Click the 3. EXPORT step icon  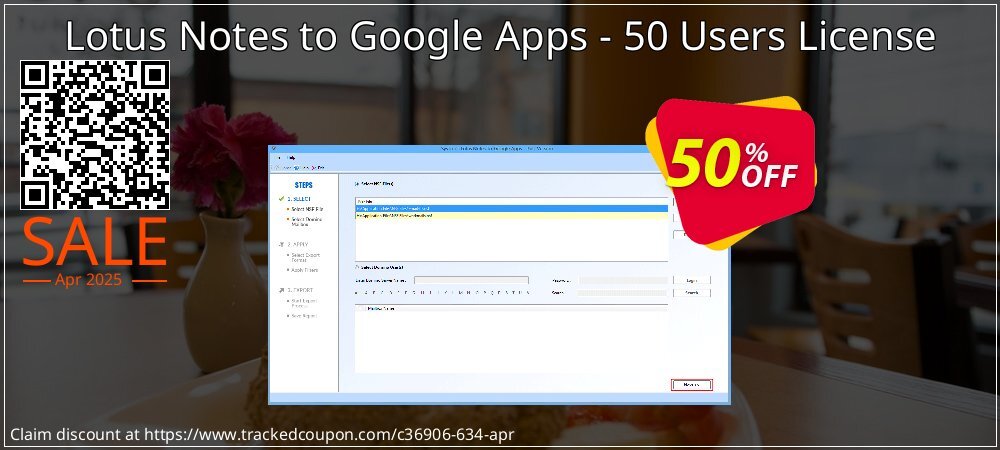281,290
